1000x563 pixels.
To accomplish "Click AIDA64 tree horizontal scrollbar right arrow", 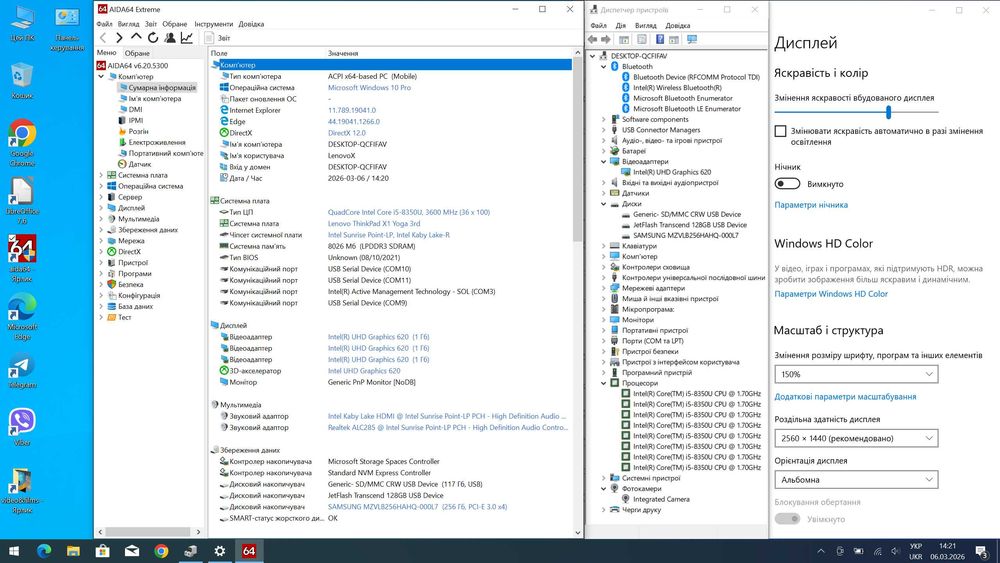I will 198,532.
